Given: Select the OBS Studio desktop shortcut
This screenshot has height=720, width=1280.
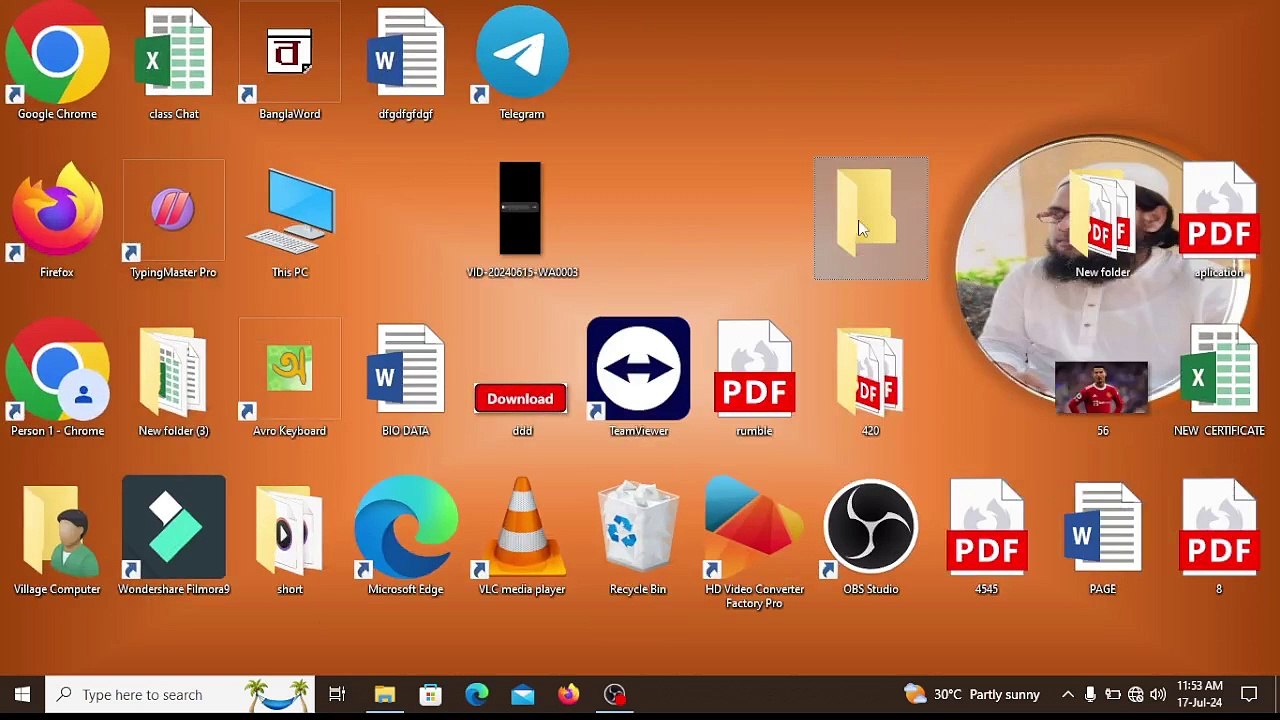Looking at the screenshot, I should coord(871,537).
